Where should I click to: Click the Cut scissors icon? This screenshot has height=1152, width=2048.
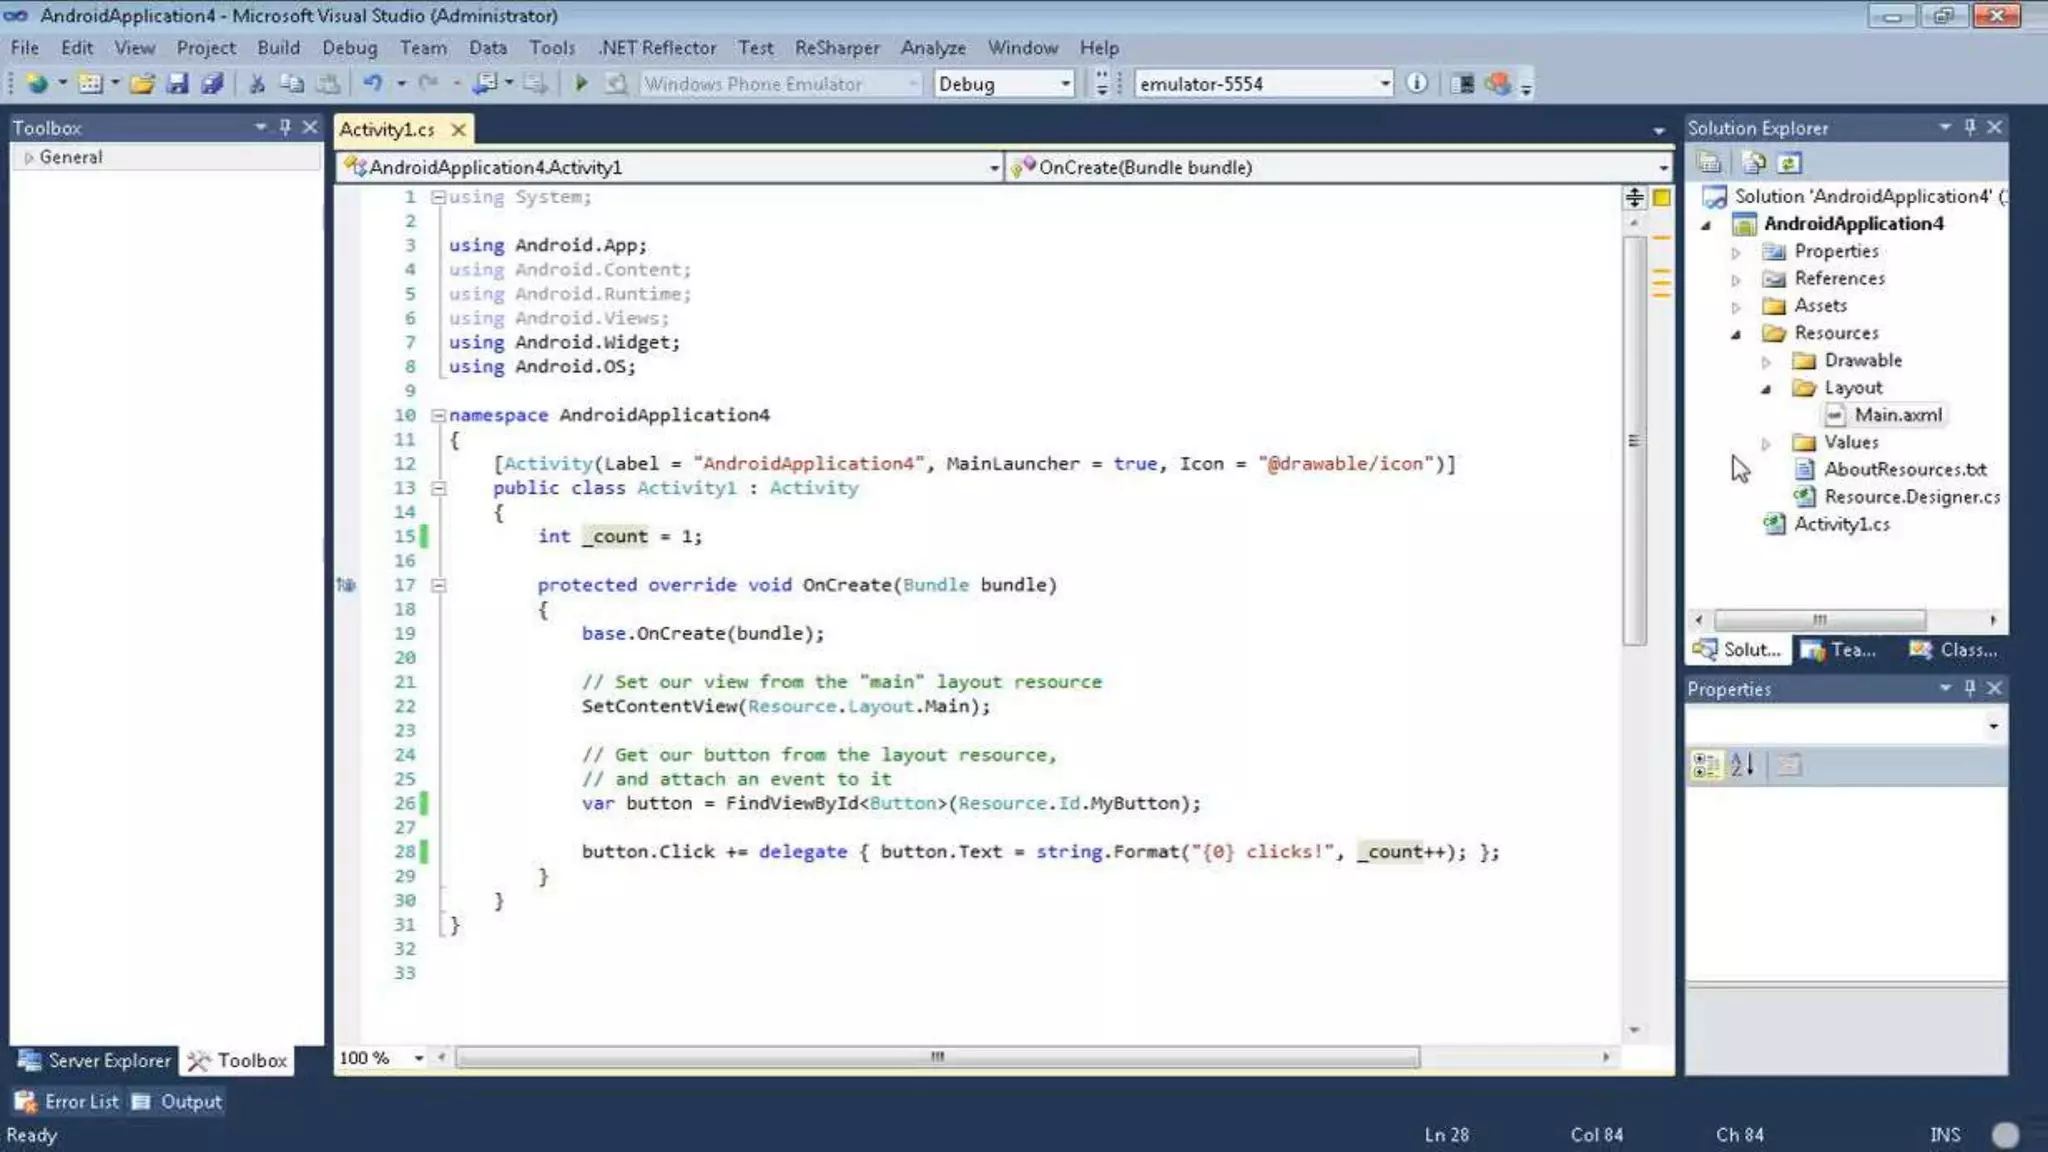point(257,84)
